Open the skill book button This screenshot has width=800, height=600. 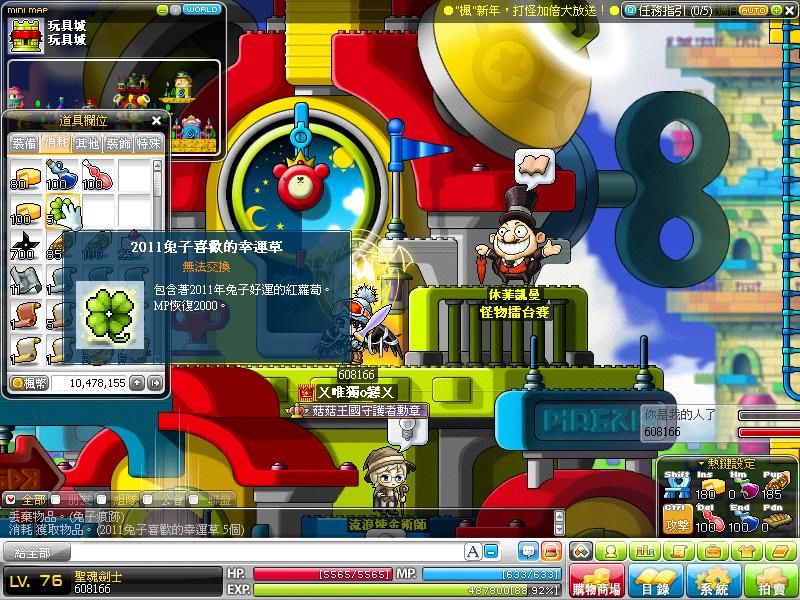tap(780, 551)
